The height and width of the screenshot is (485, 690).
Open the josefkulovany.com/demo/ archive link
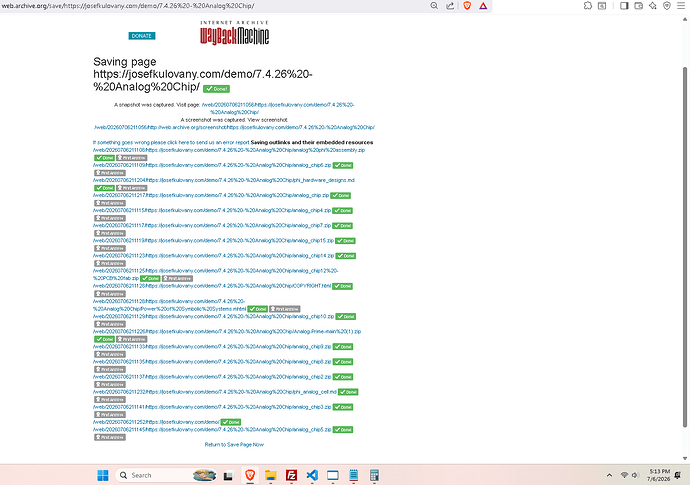click(x=156, y=422)
